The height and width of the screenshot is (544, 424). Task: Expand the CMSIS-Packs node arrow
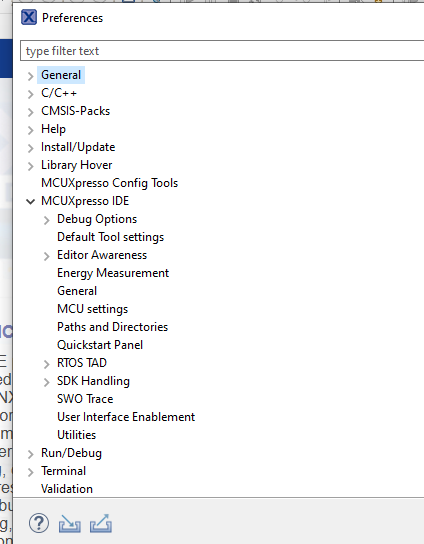click(31, 112)
